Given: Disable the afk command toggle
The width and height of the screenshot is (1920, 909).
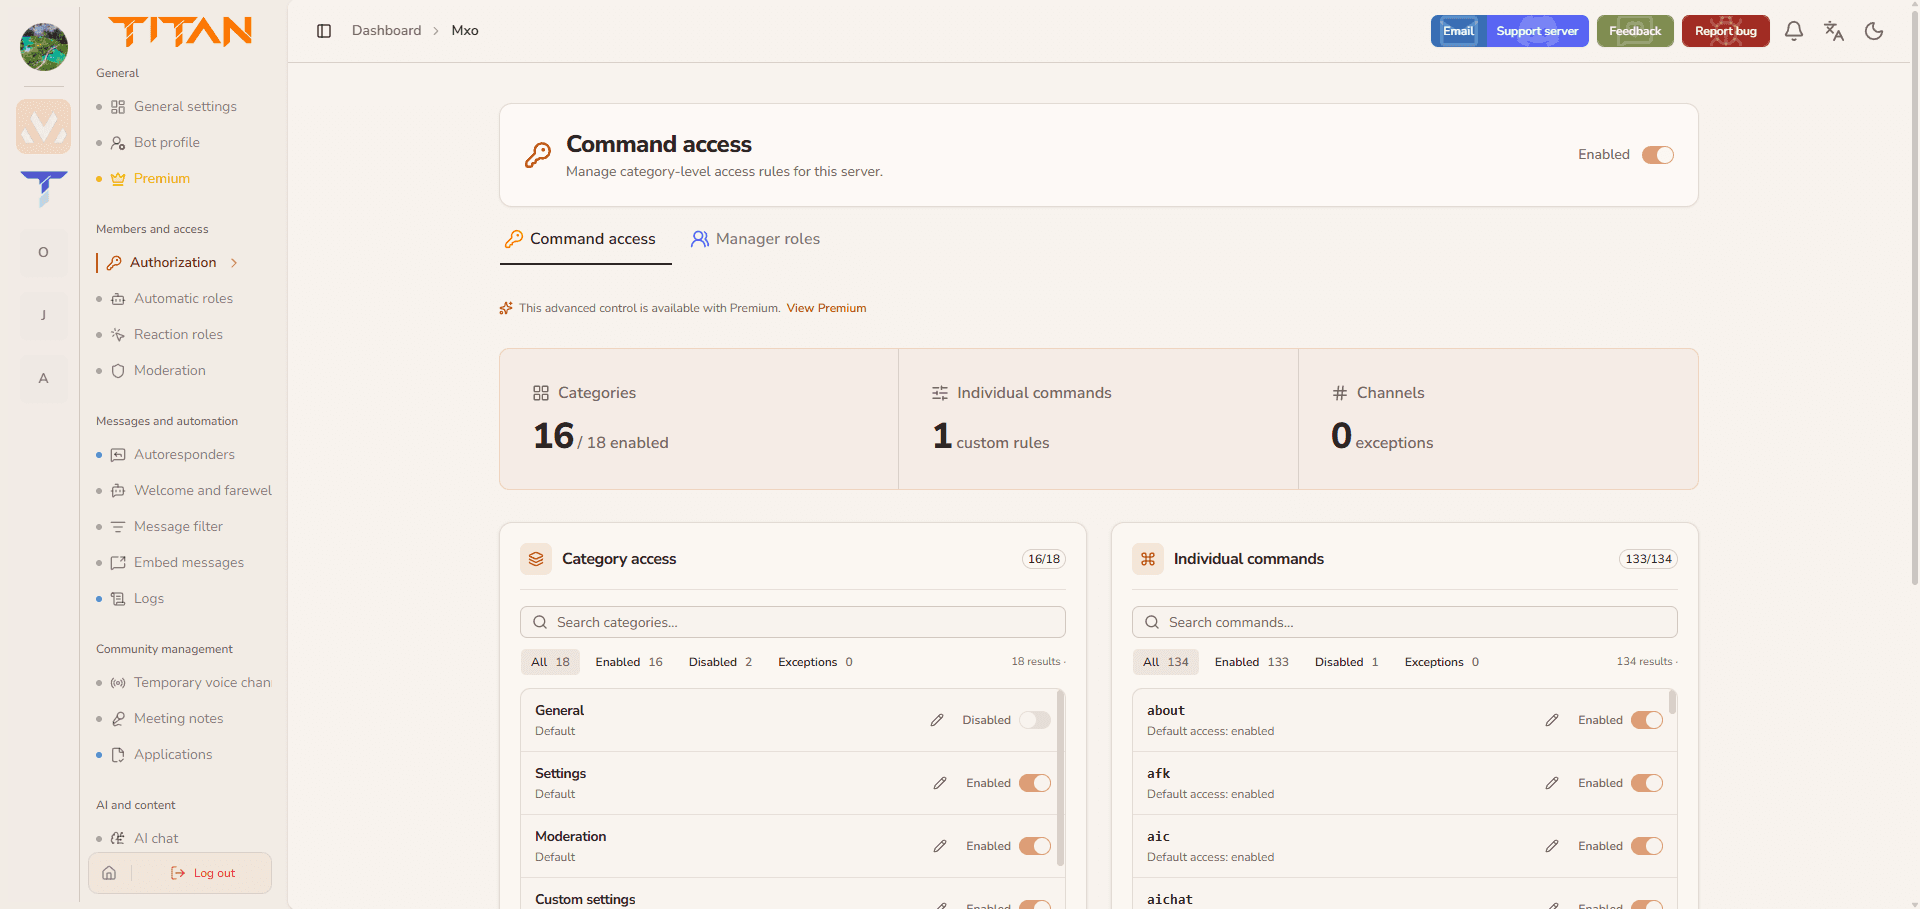Looking at the screenshot, I should [x=1647, y=783].
